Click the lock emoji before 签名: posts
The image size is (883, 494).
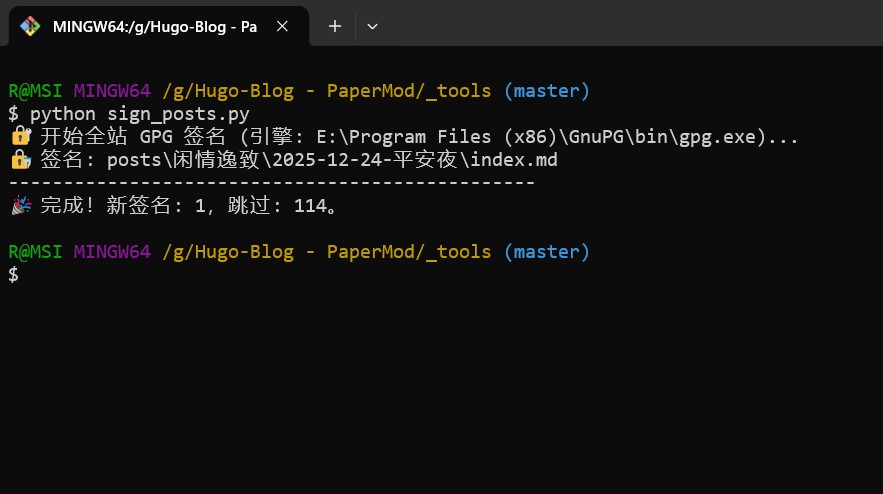click(20, 160)
